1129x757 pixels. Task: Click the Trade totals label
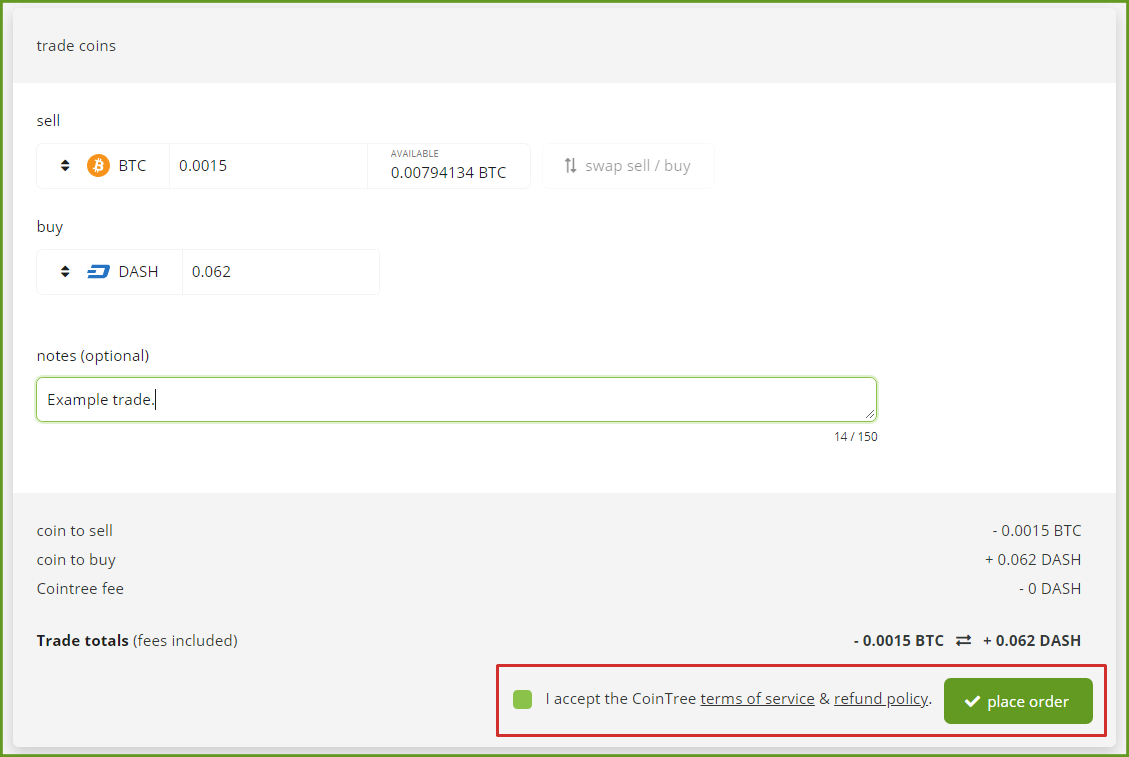[83, 640]
